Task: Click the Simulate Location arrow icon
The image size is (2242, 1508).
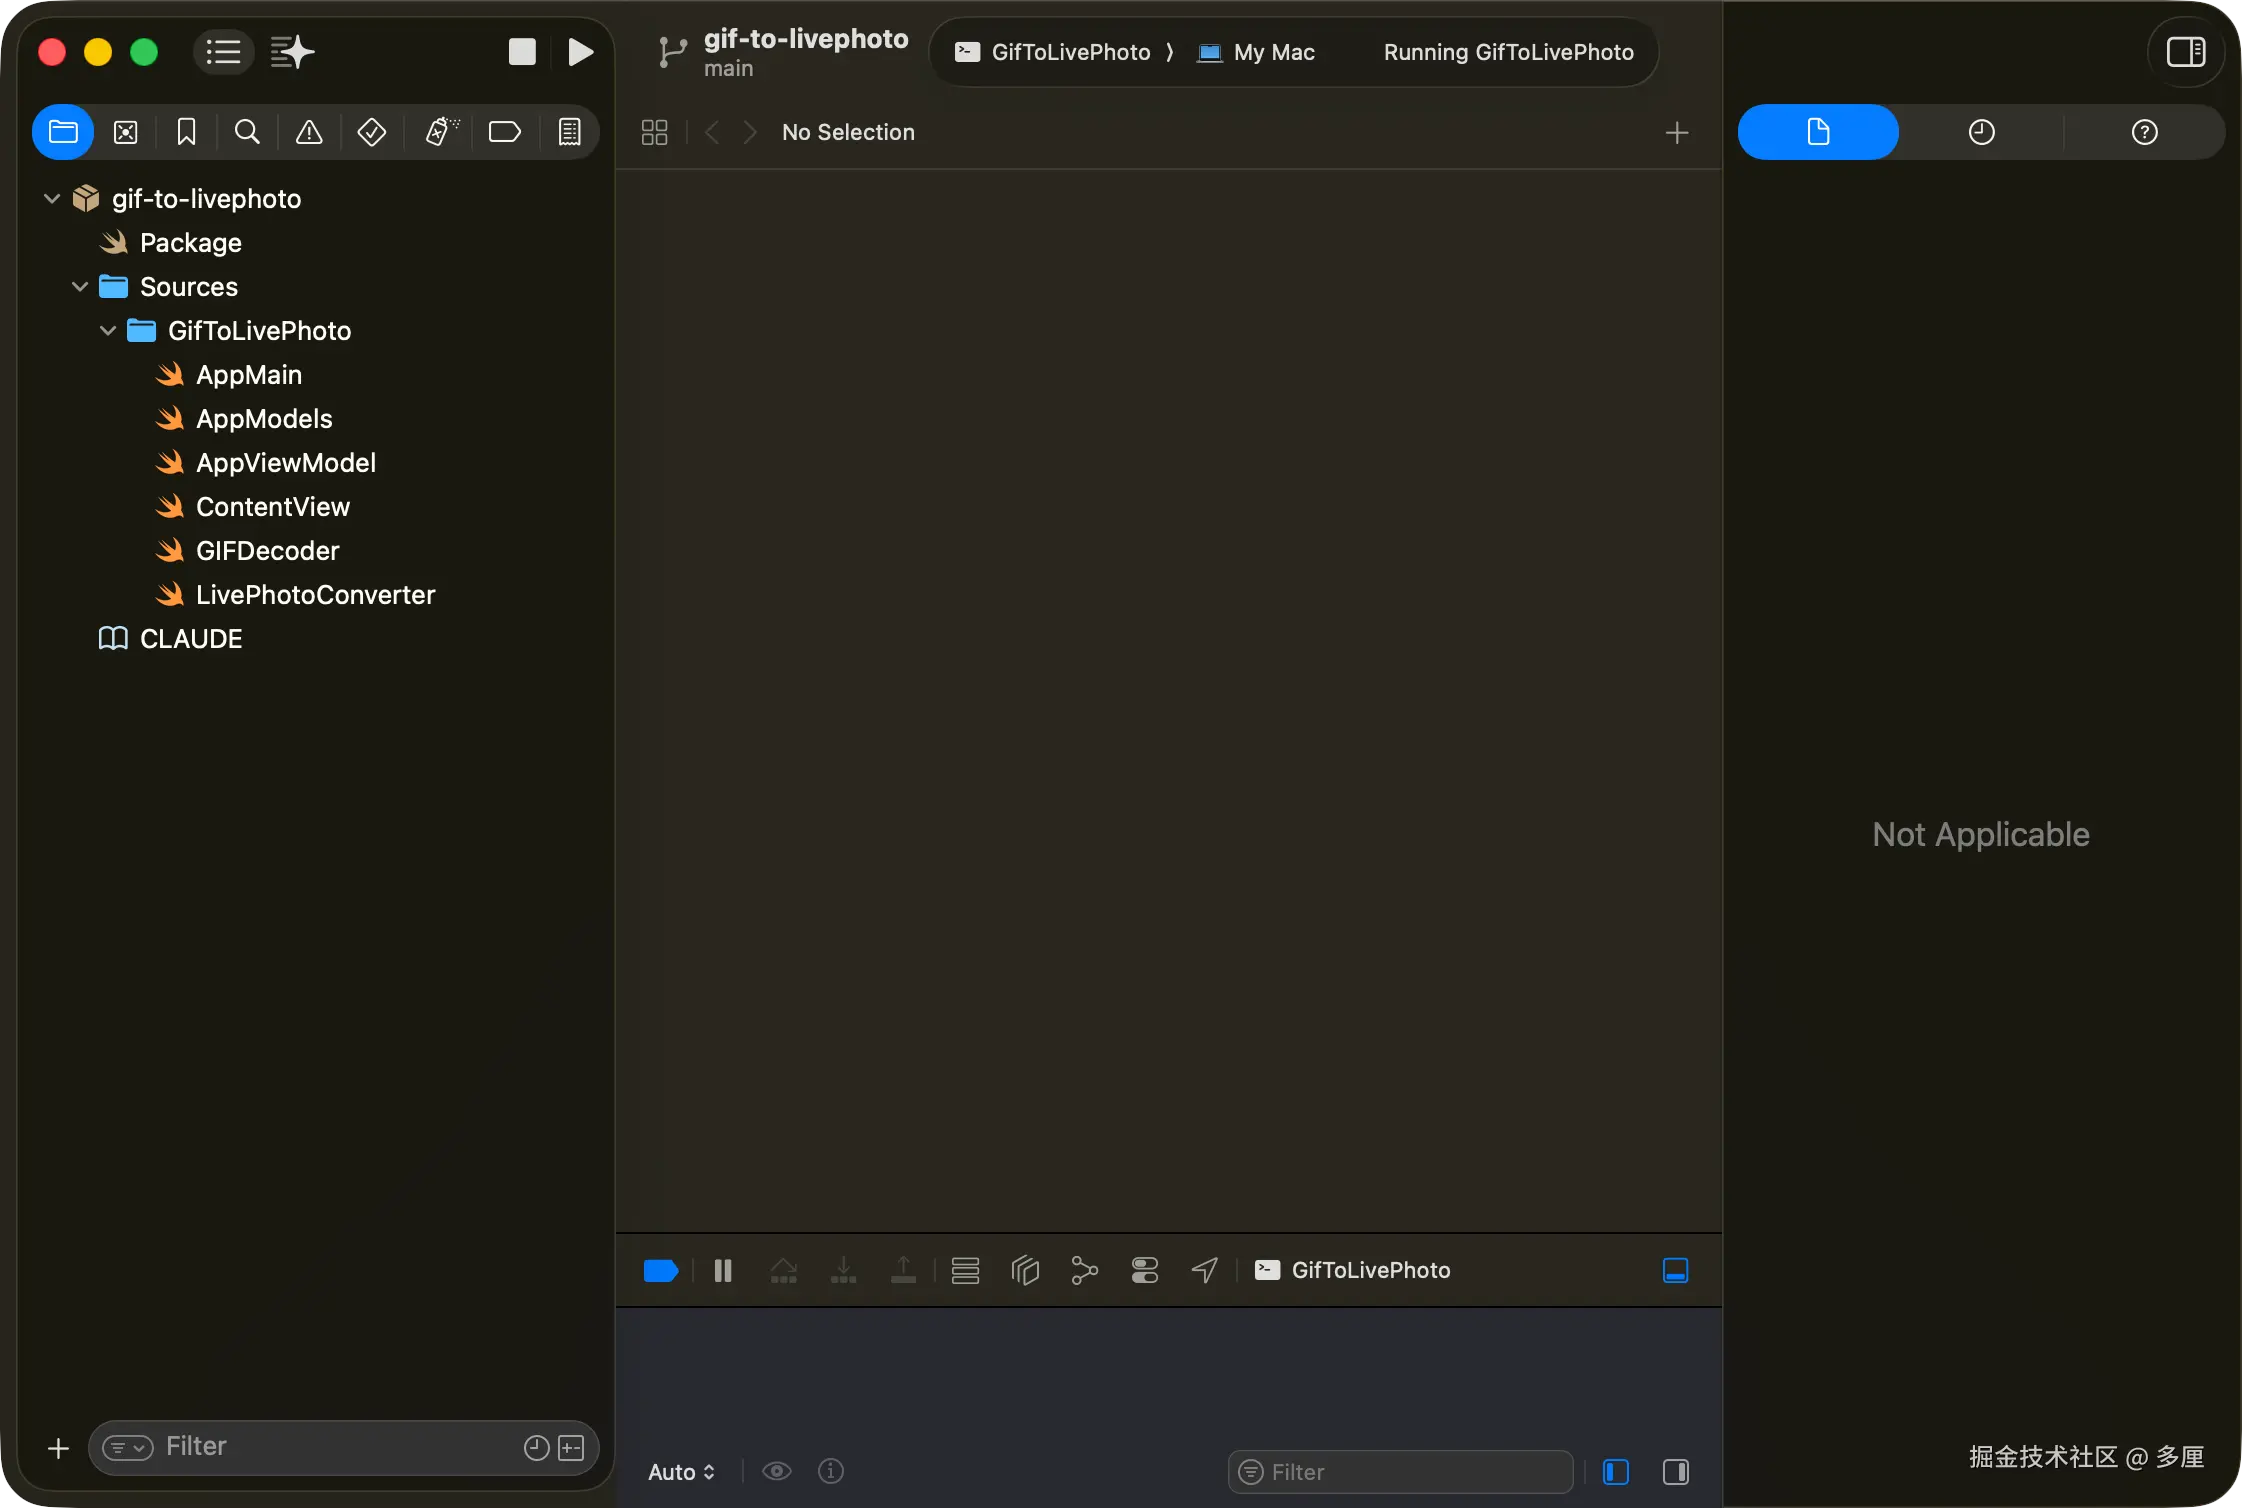Action: [1204, 1270]
